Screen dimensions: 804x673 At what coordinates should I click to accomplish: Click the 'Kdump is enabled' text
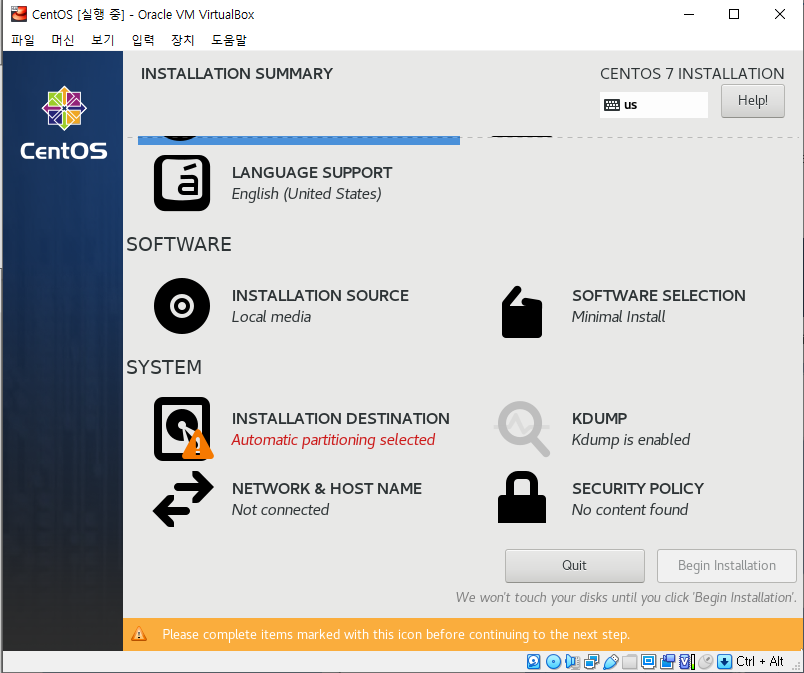pyautogui.click(x=631, y=440)
